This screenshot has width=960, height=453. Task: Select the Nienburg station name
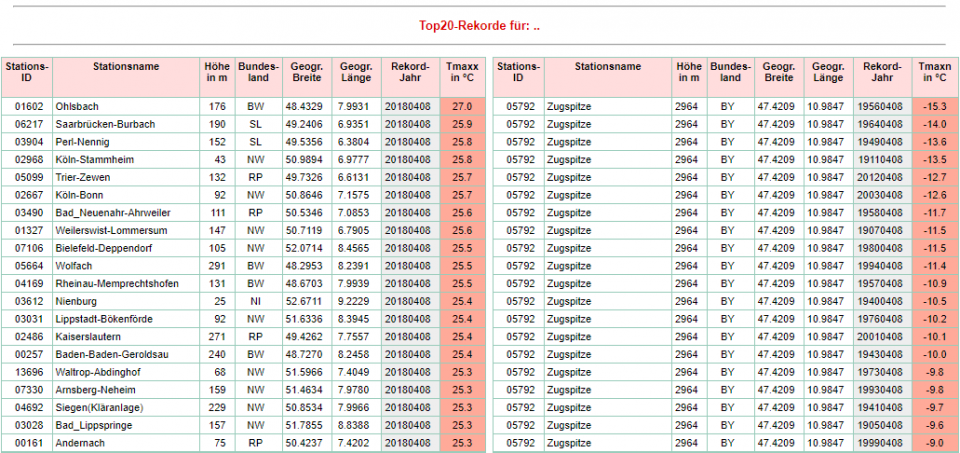pyautogui.click(x=77, y=301)
